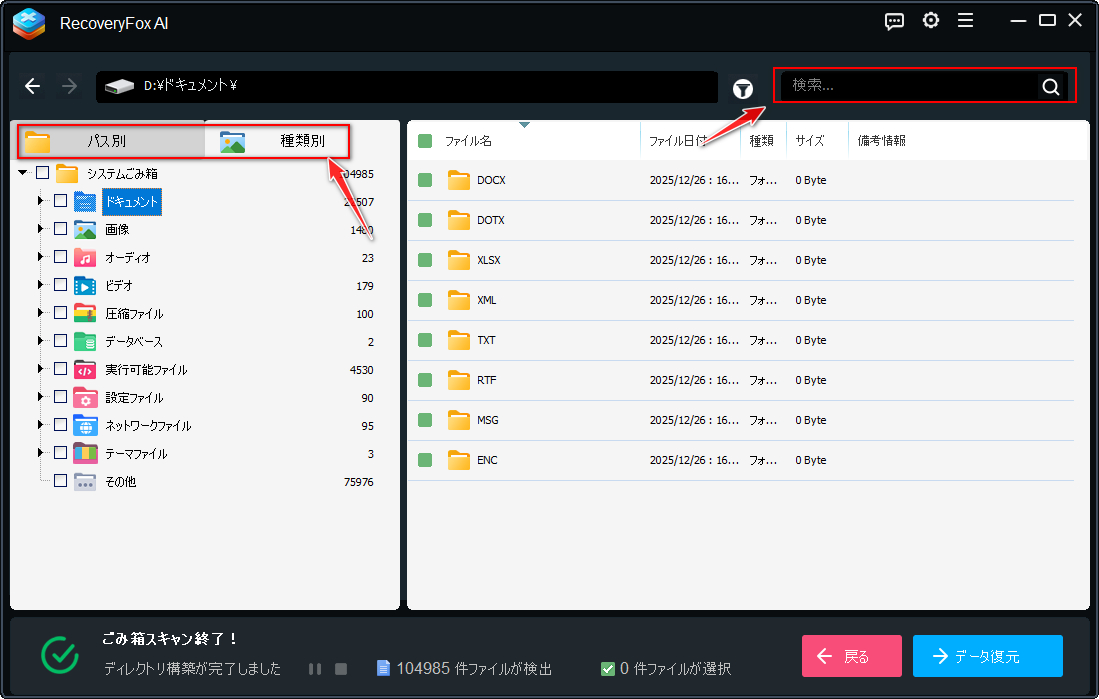Open the feedback chat icon
This screenshot has height=699, width=1099.
point(895,21)
